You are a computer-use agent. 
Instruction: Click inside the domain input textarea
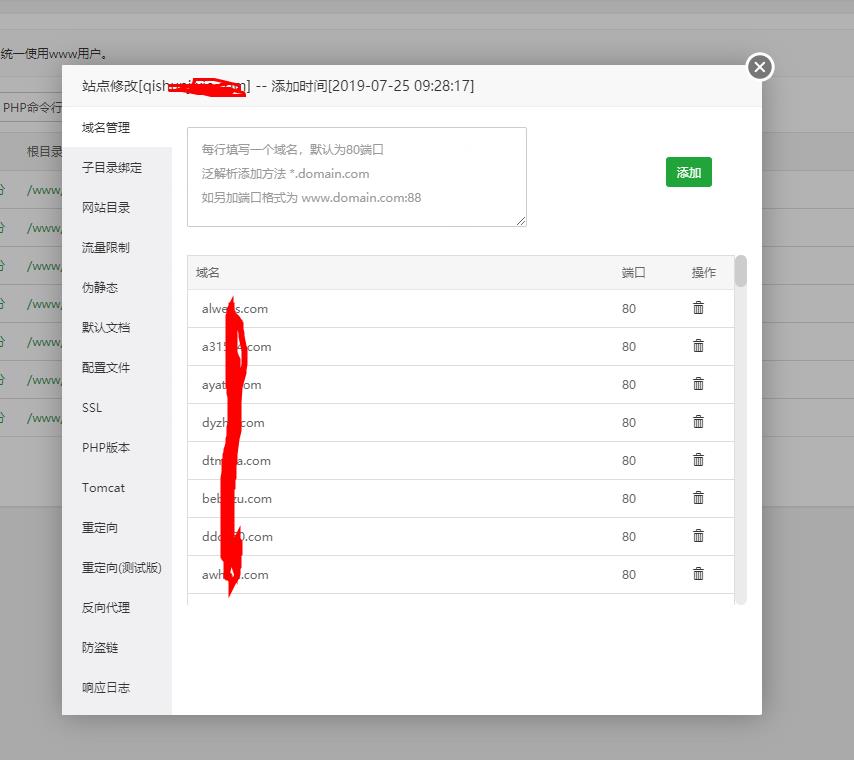tap(356, 176)
